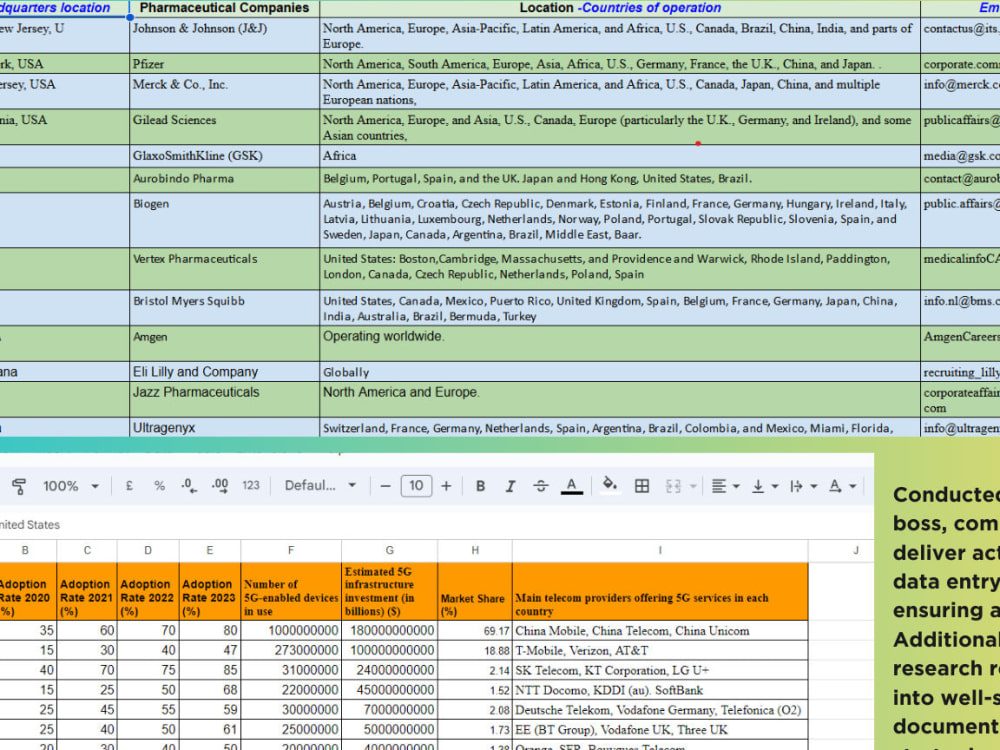Open the text wrapping dropdown

pyautogui.click(x=804, y=487)
